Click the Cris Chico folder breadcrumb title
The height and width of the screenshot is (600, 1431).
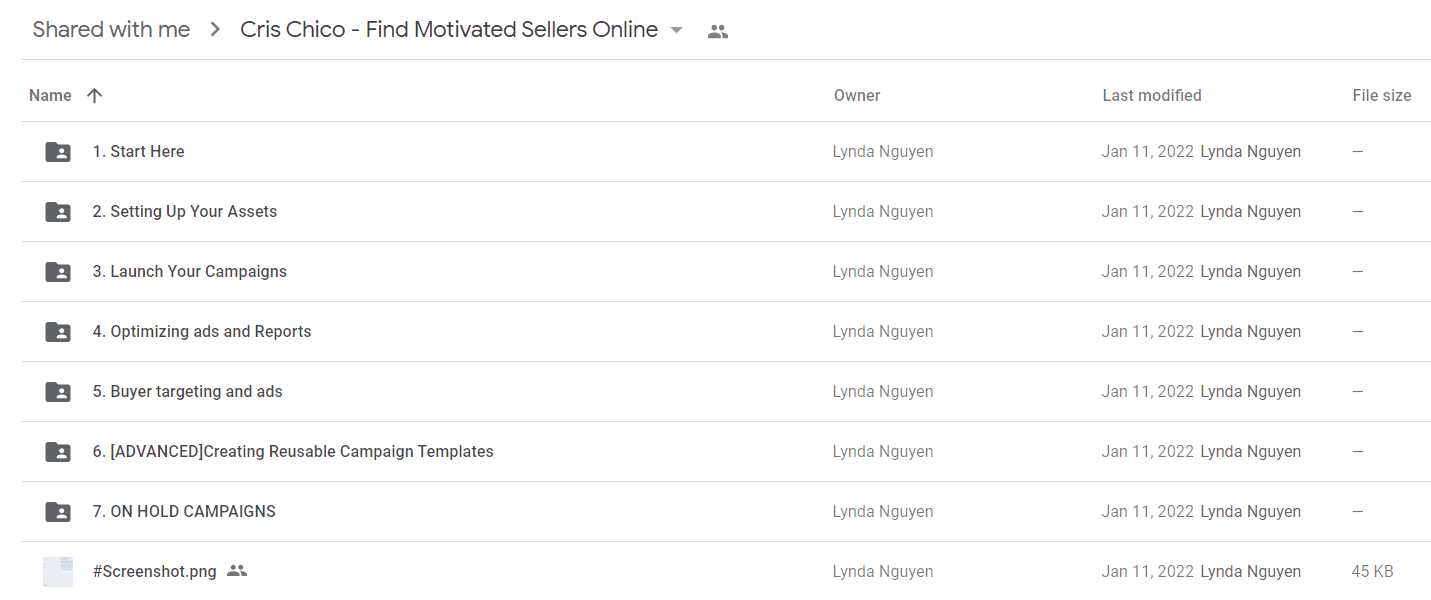(x=449, y=30)
